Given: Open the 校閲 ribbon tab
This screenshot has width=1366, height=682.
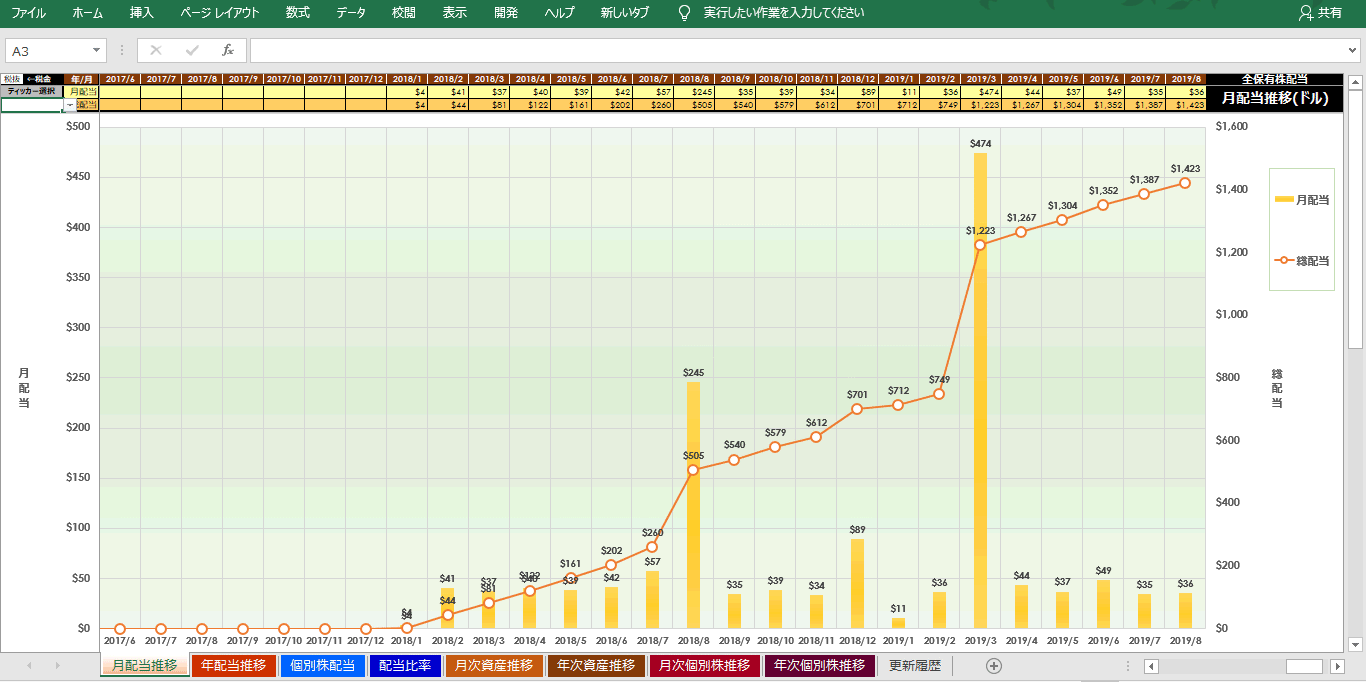Looking at the screenshot, I should [x=404, y=13].
